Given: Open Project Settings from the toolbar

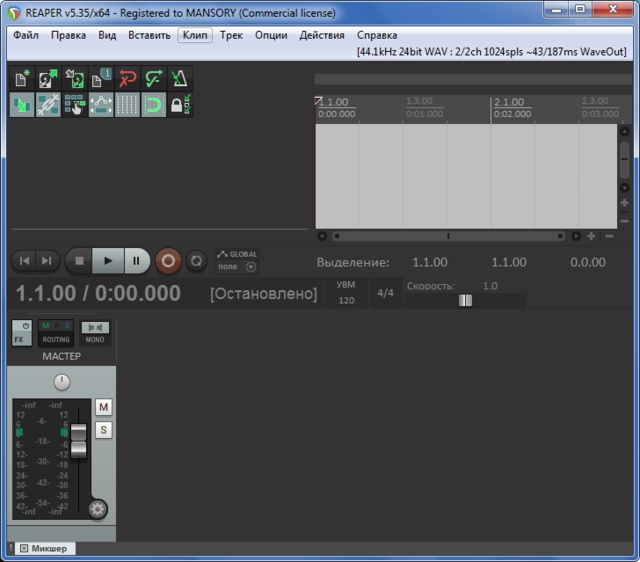Looking at the screenshot, I should pyautogui.click(x=100, y=79).
